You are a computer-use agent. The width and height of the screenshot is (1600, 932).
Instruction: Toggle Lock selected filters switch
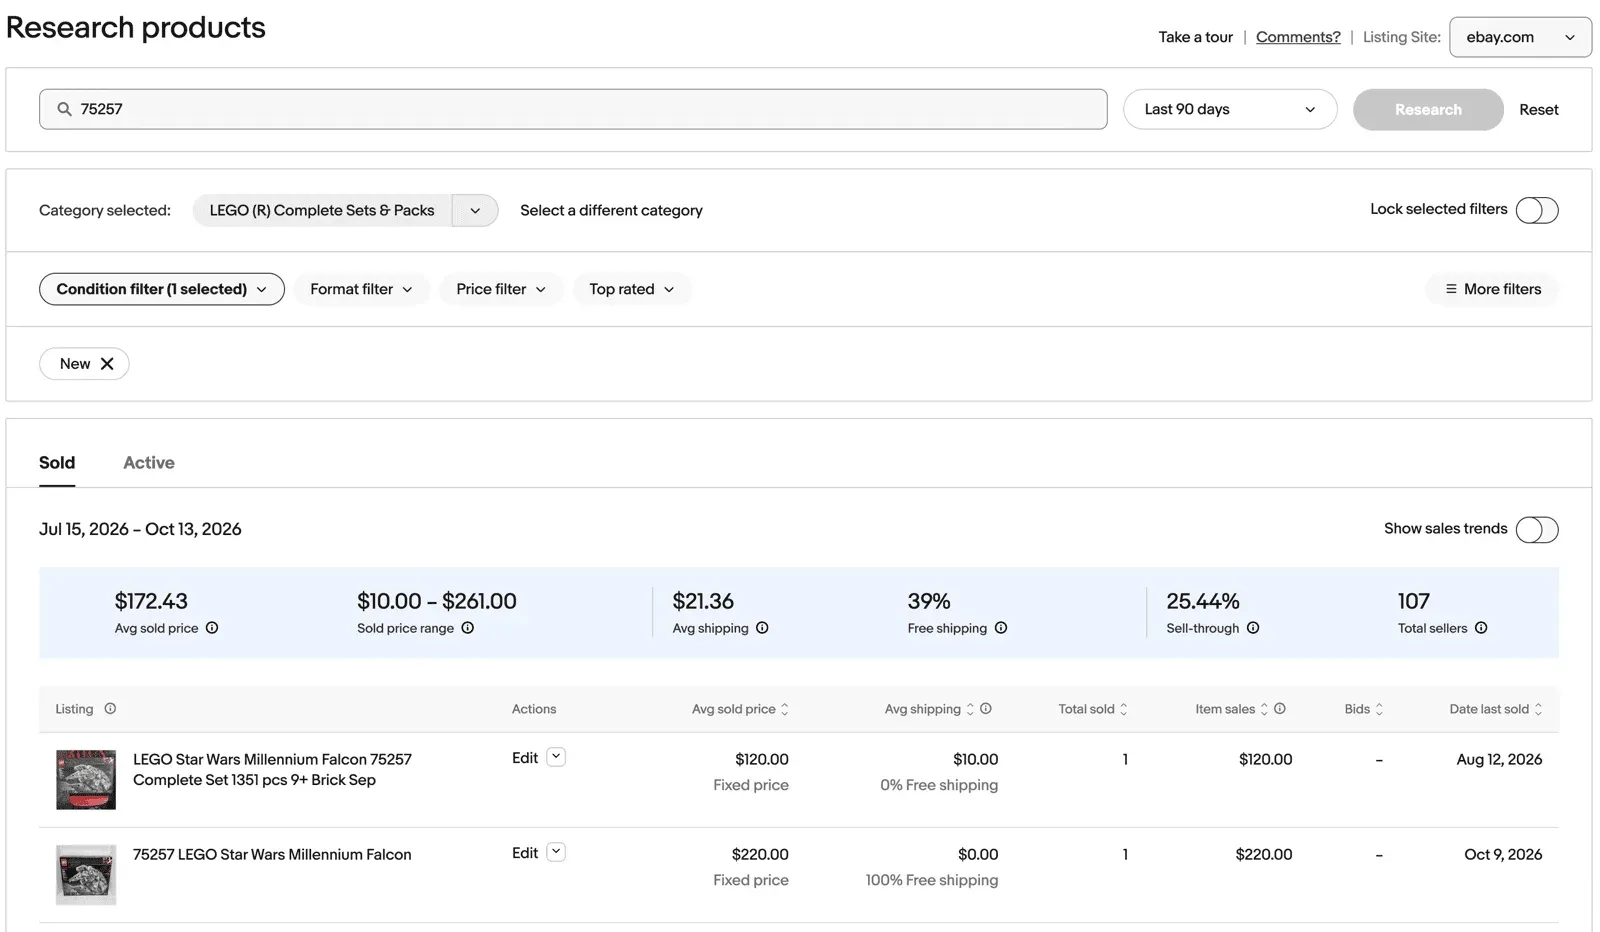[1537, 210]
